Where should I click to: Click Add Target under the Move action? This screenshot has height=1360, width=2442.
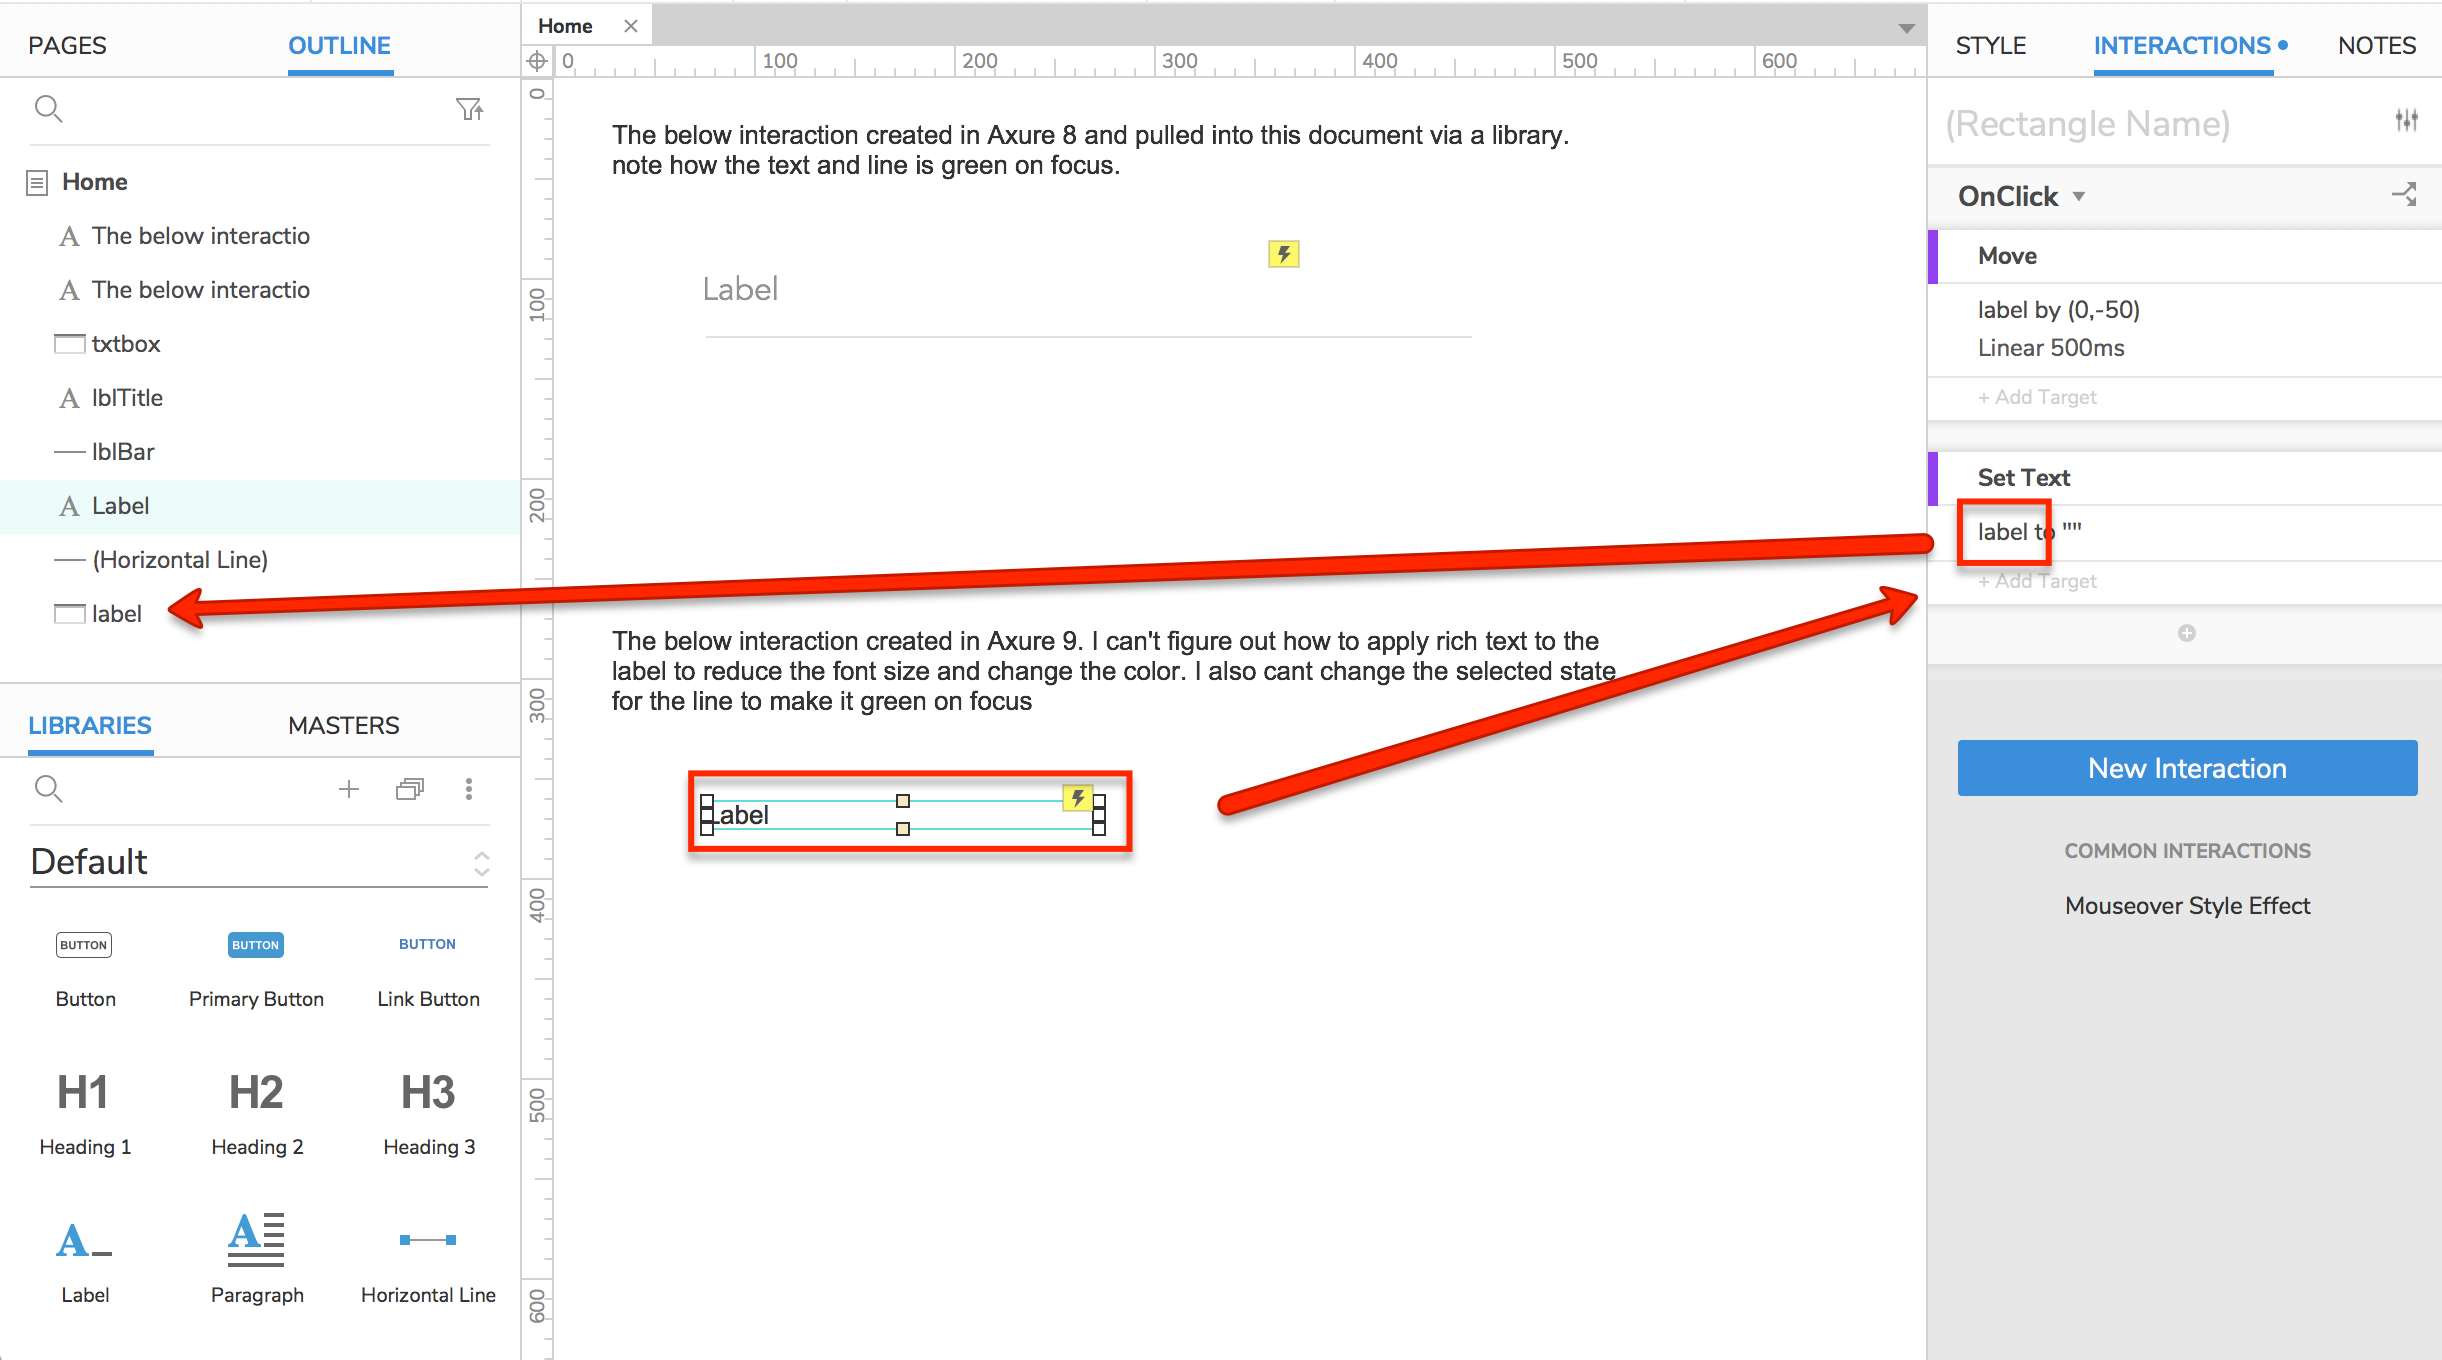tap(2036, 396)
